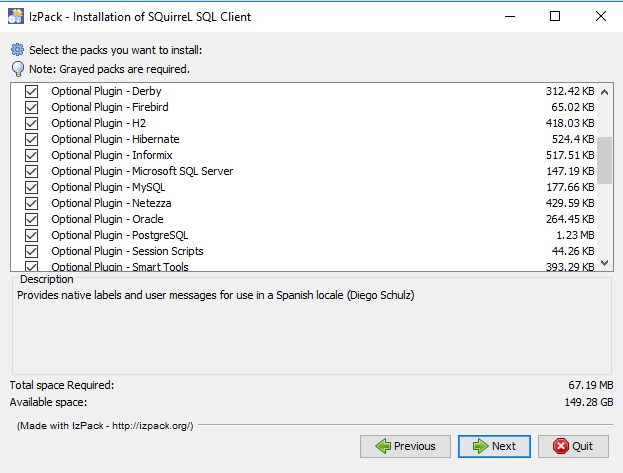The width and height of the screenshot is (623, 473).
Task: Go back with the Previous button
Action: [x=405, y=446]
